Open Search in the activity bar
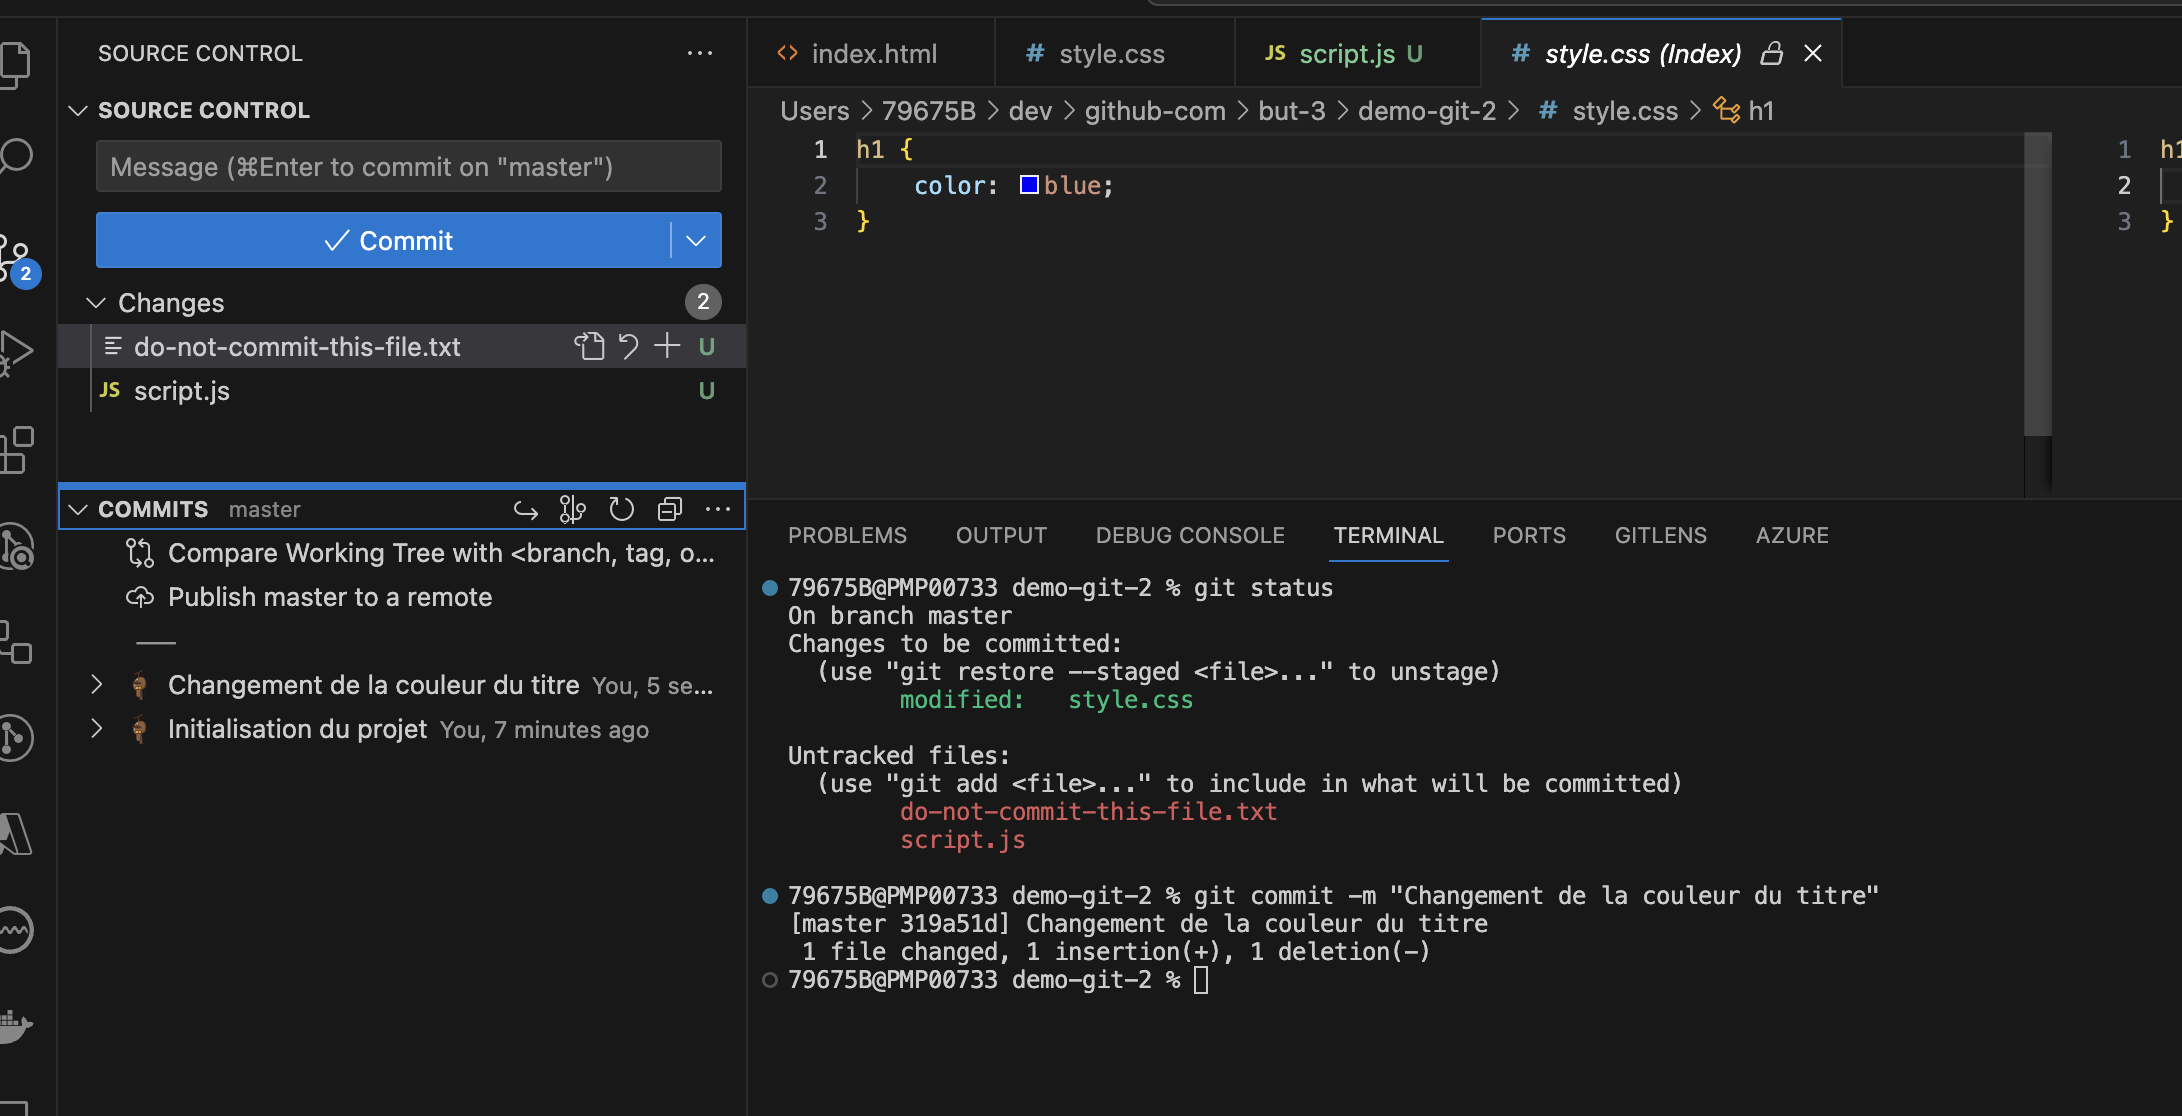This screenshot has height=1116, width=2182. click(x=16, y=157)
